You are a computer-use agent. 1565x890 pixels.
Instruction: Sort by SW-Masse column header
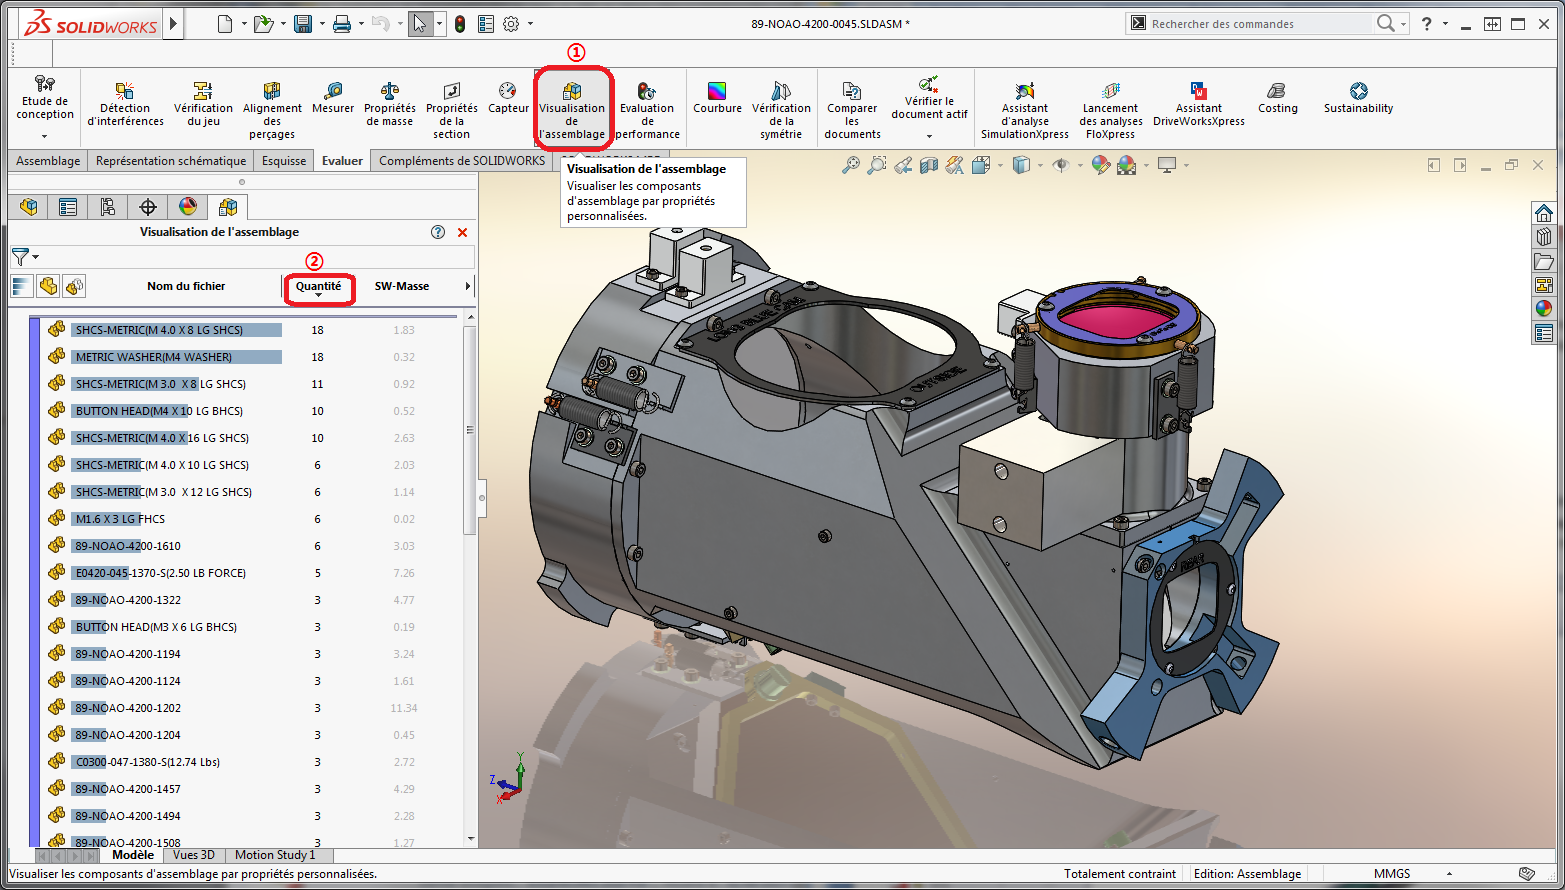click(x=402, y=286)
